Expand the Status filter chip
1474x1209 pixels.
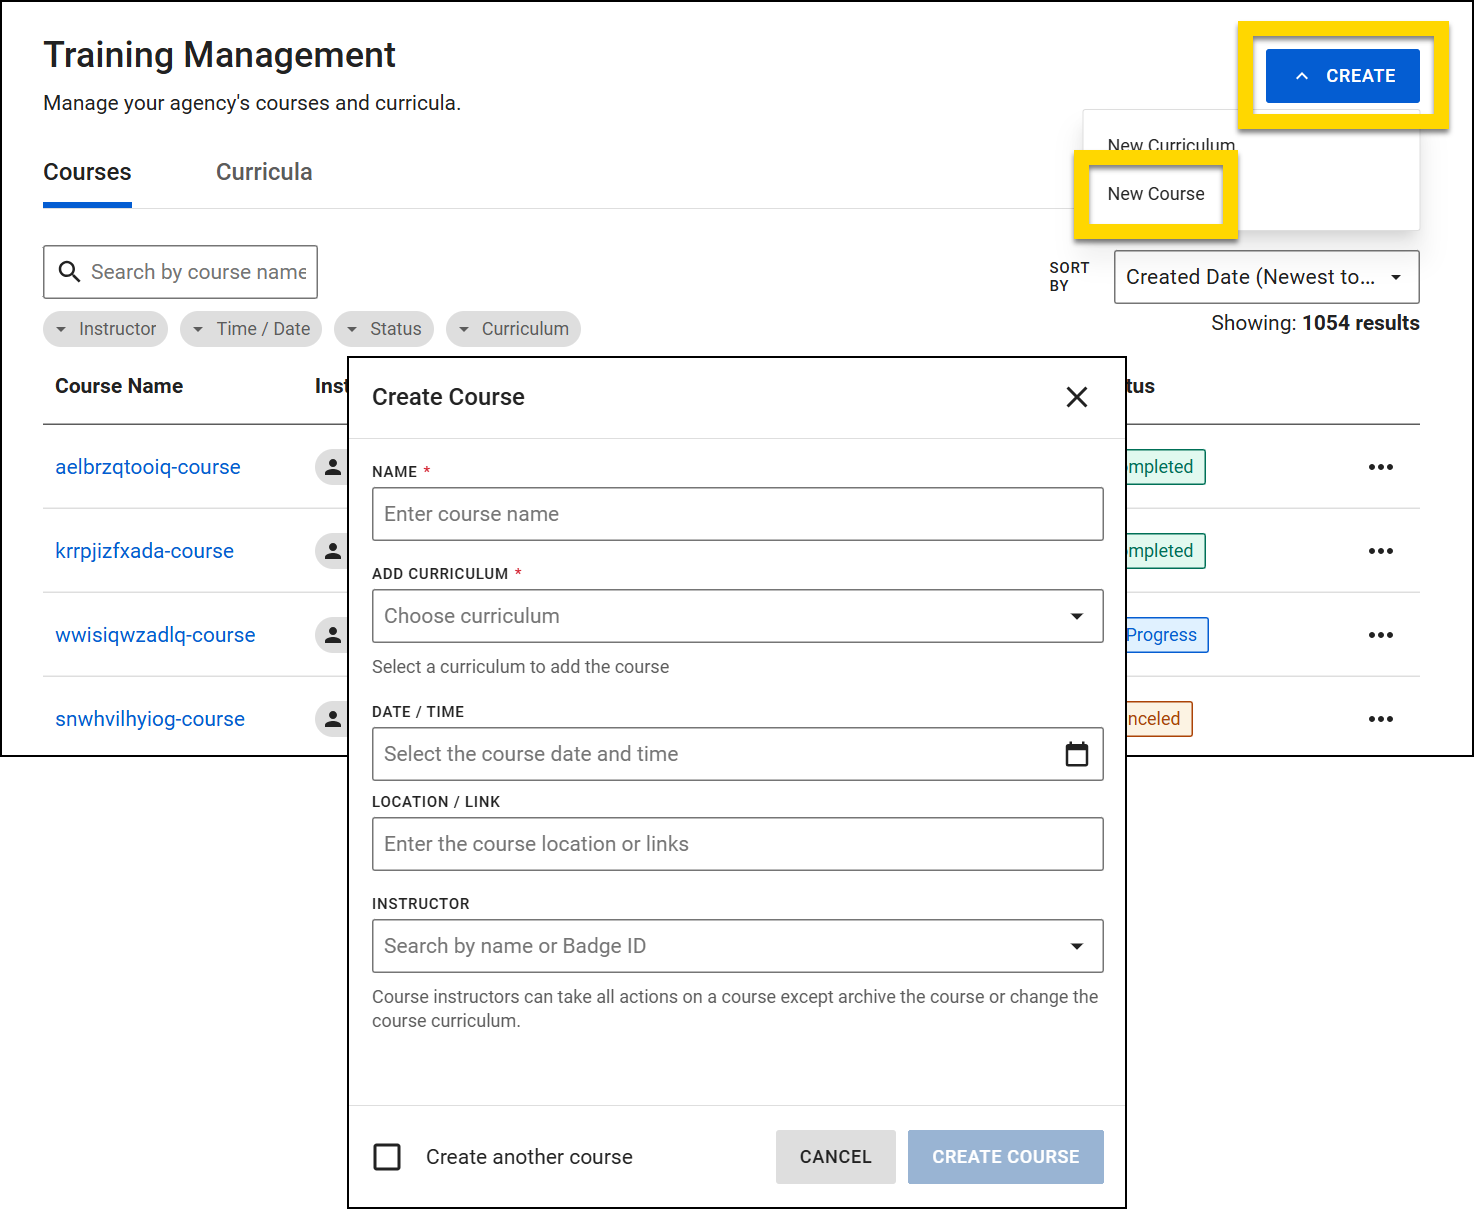tap(384, 329)
